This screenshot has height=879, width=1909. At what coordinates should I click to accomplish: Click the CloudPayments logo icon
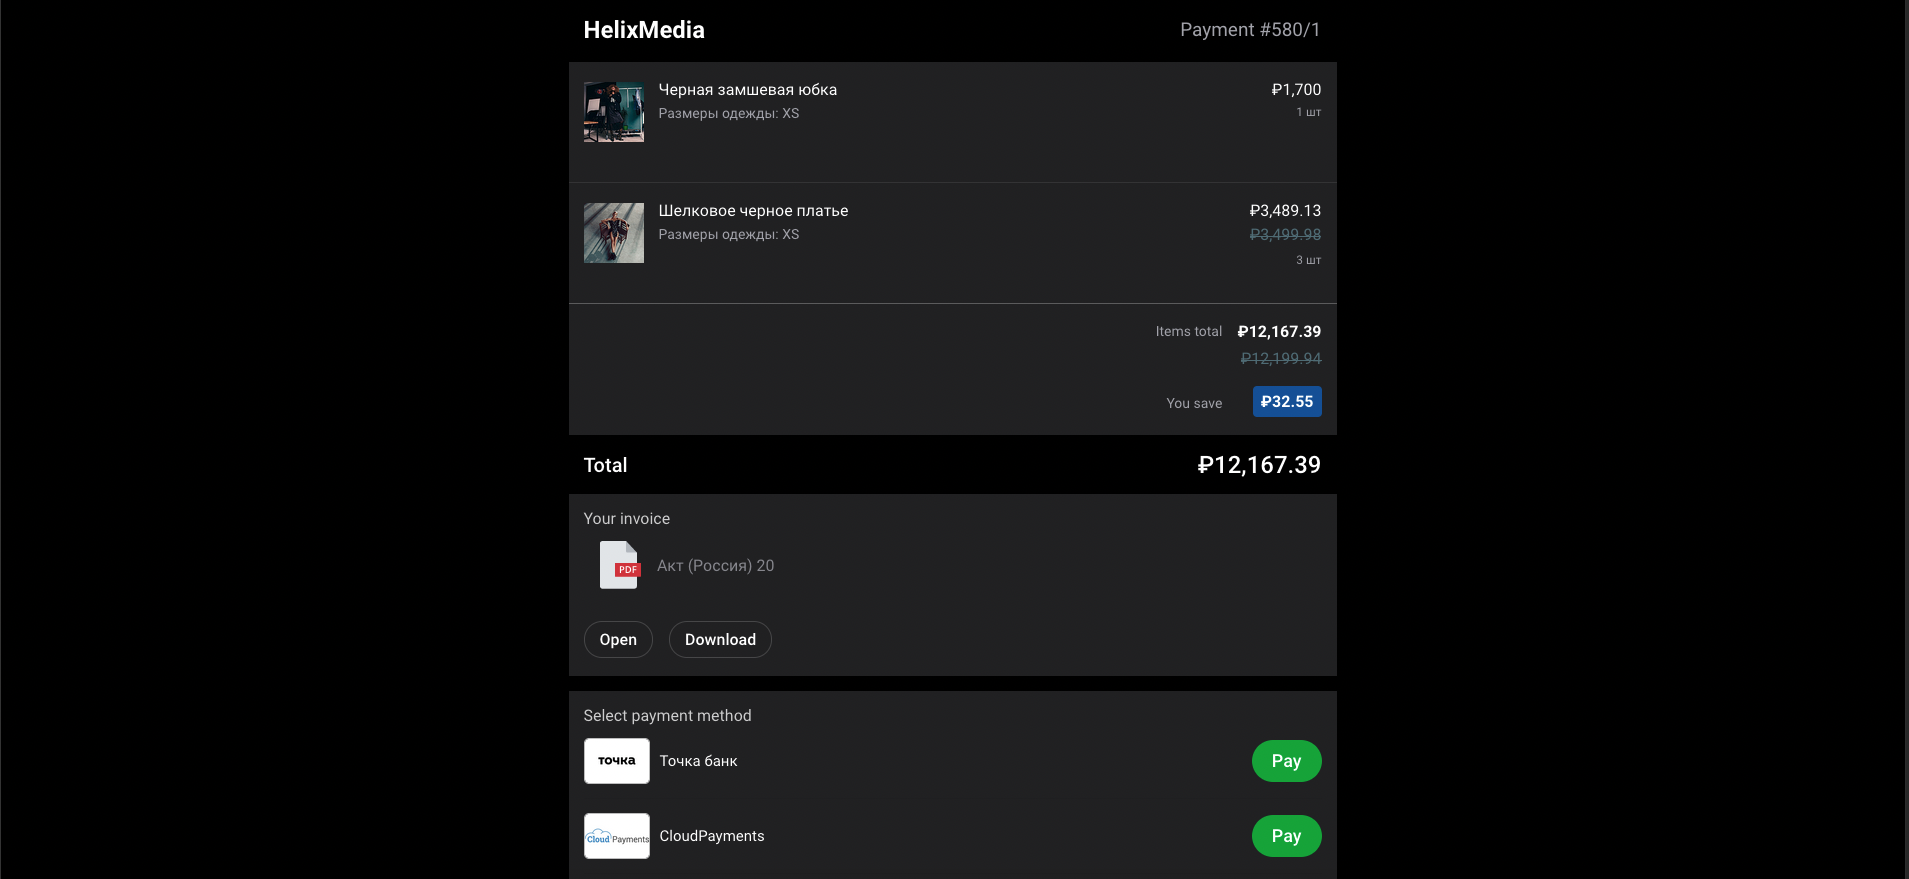pos(617,836)
